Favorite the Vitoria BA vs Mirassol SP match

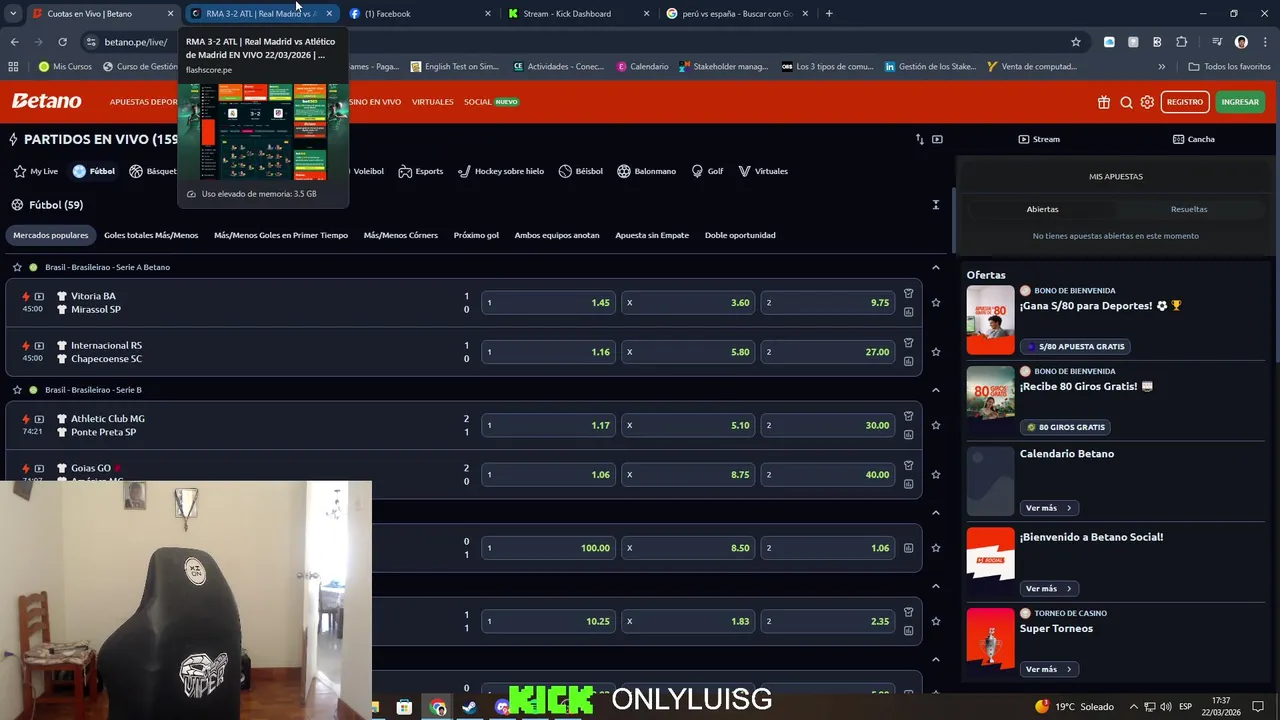click(936, 302)
